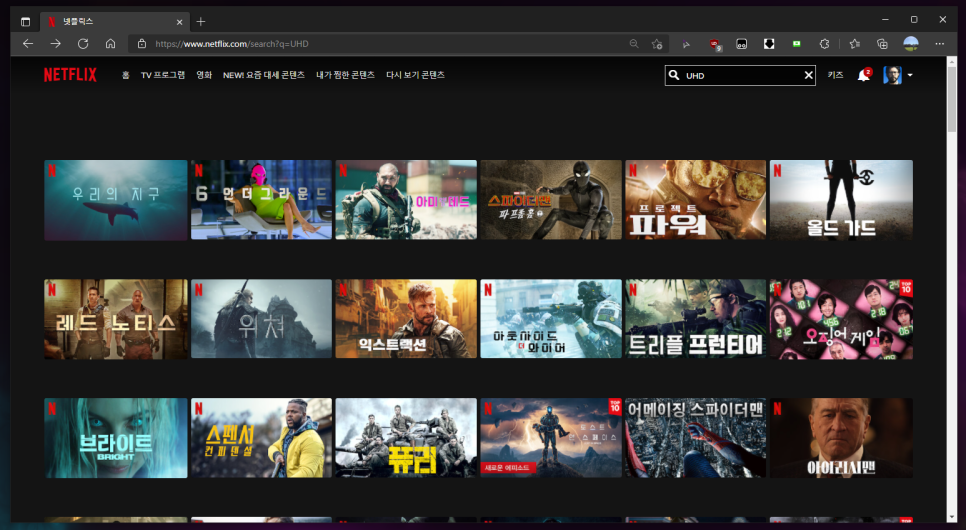Open the 트리플 프런티어 title card
Image resolution: width=966 pixels, height=530 pixels.
pos(696,319)
